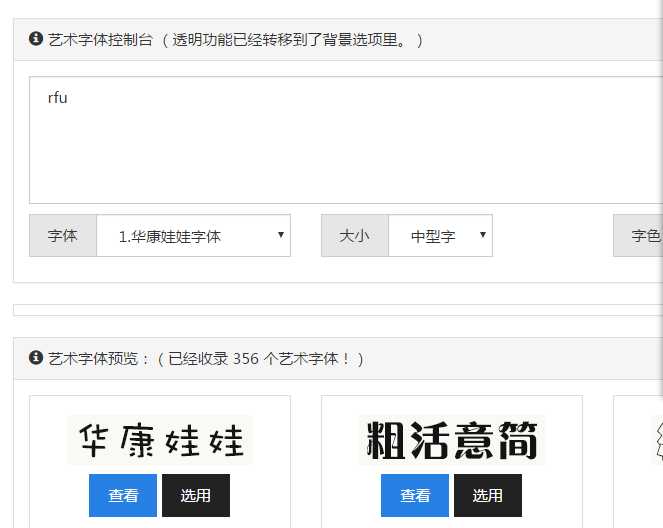Click the info icon beside 艺术字体控制台
Screen dimensions: 663x528
pyautogui.click(x=36, y=39)
